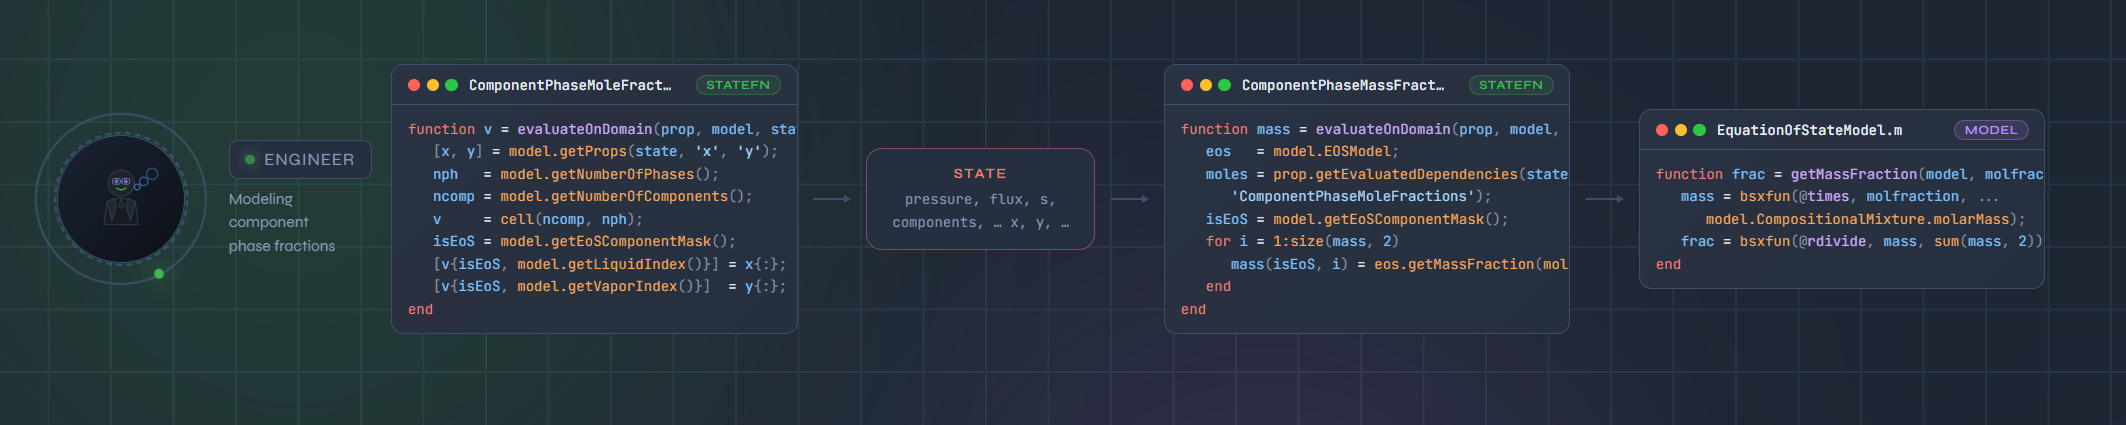Viewport: 2126px width, 425px height.
Task: Click the yellow dot on ComponentPhaseMoleFract window
Action: click(x=433, y=86)
